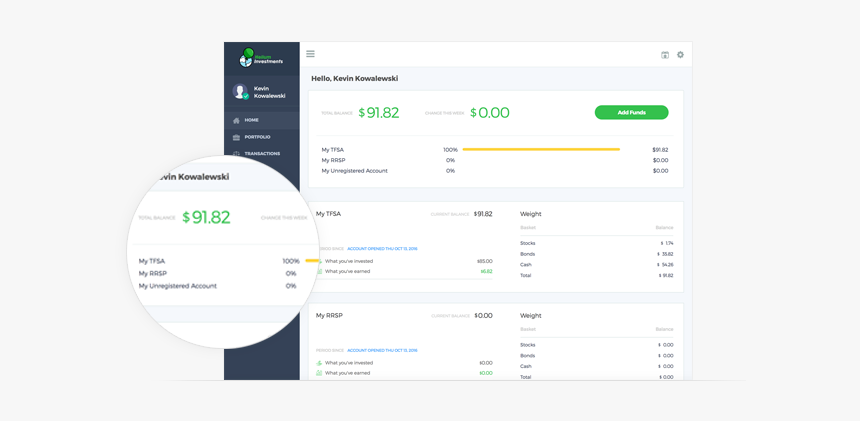Viewport: 860px width, 421px height.
Task: Click the Helium Investments logo
Action: point(261,58)
